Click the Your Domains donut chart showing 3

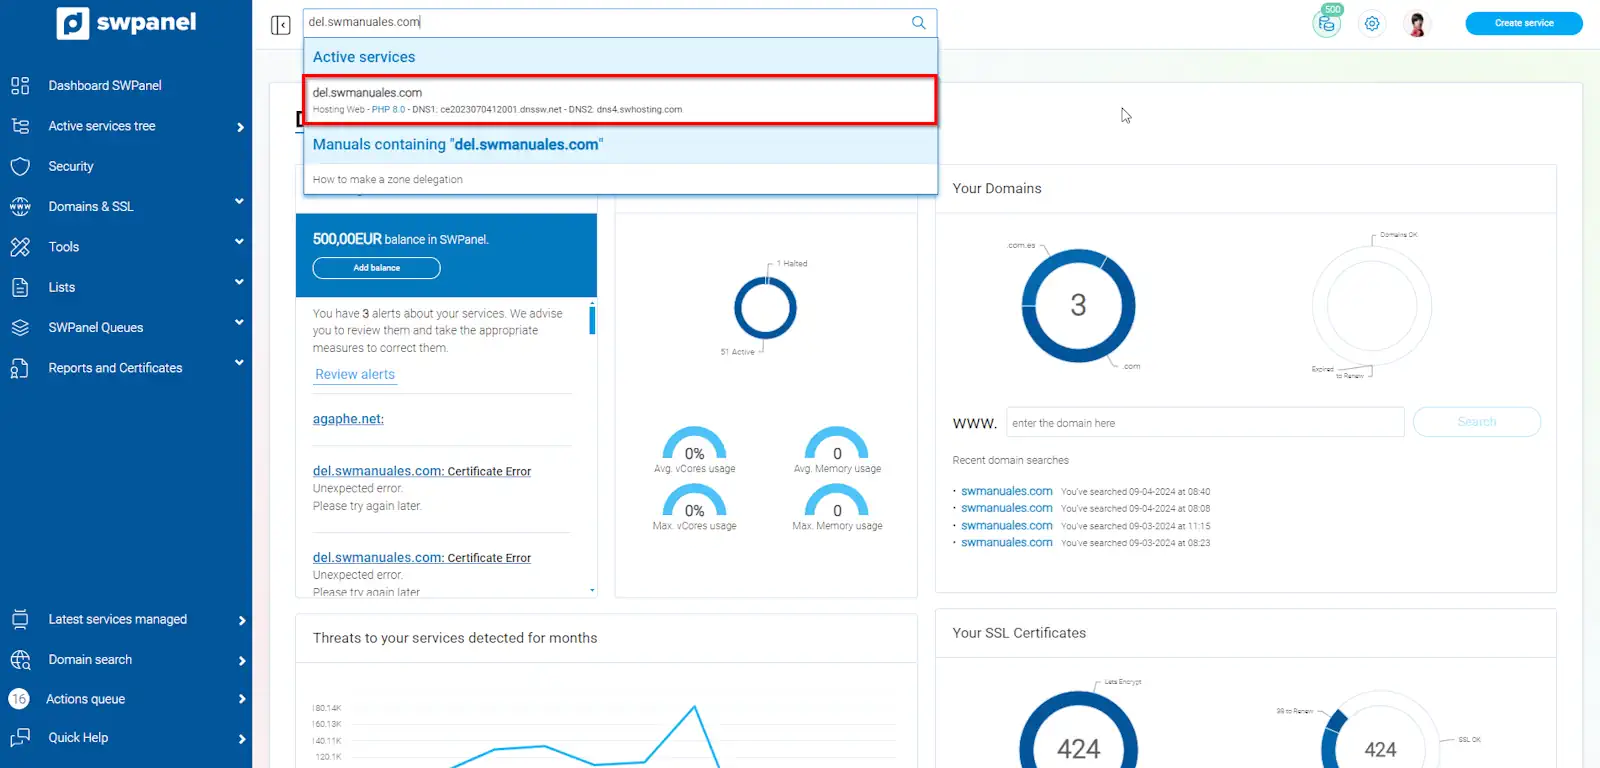tap(1078, 305)
